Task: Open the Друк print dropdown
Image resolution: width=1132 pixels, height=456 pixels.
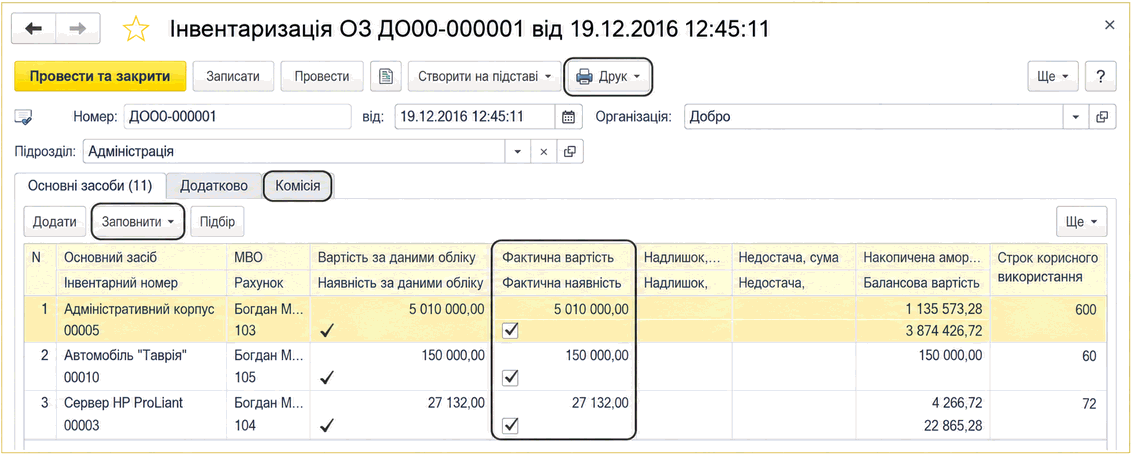Action: [x=609, y=76]
